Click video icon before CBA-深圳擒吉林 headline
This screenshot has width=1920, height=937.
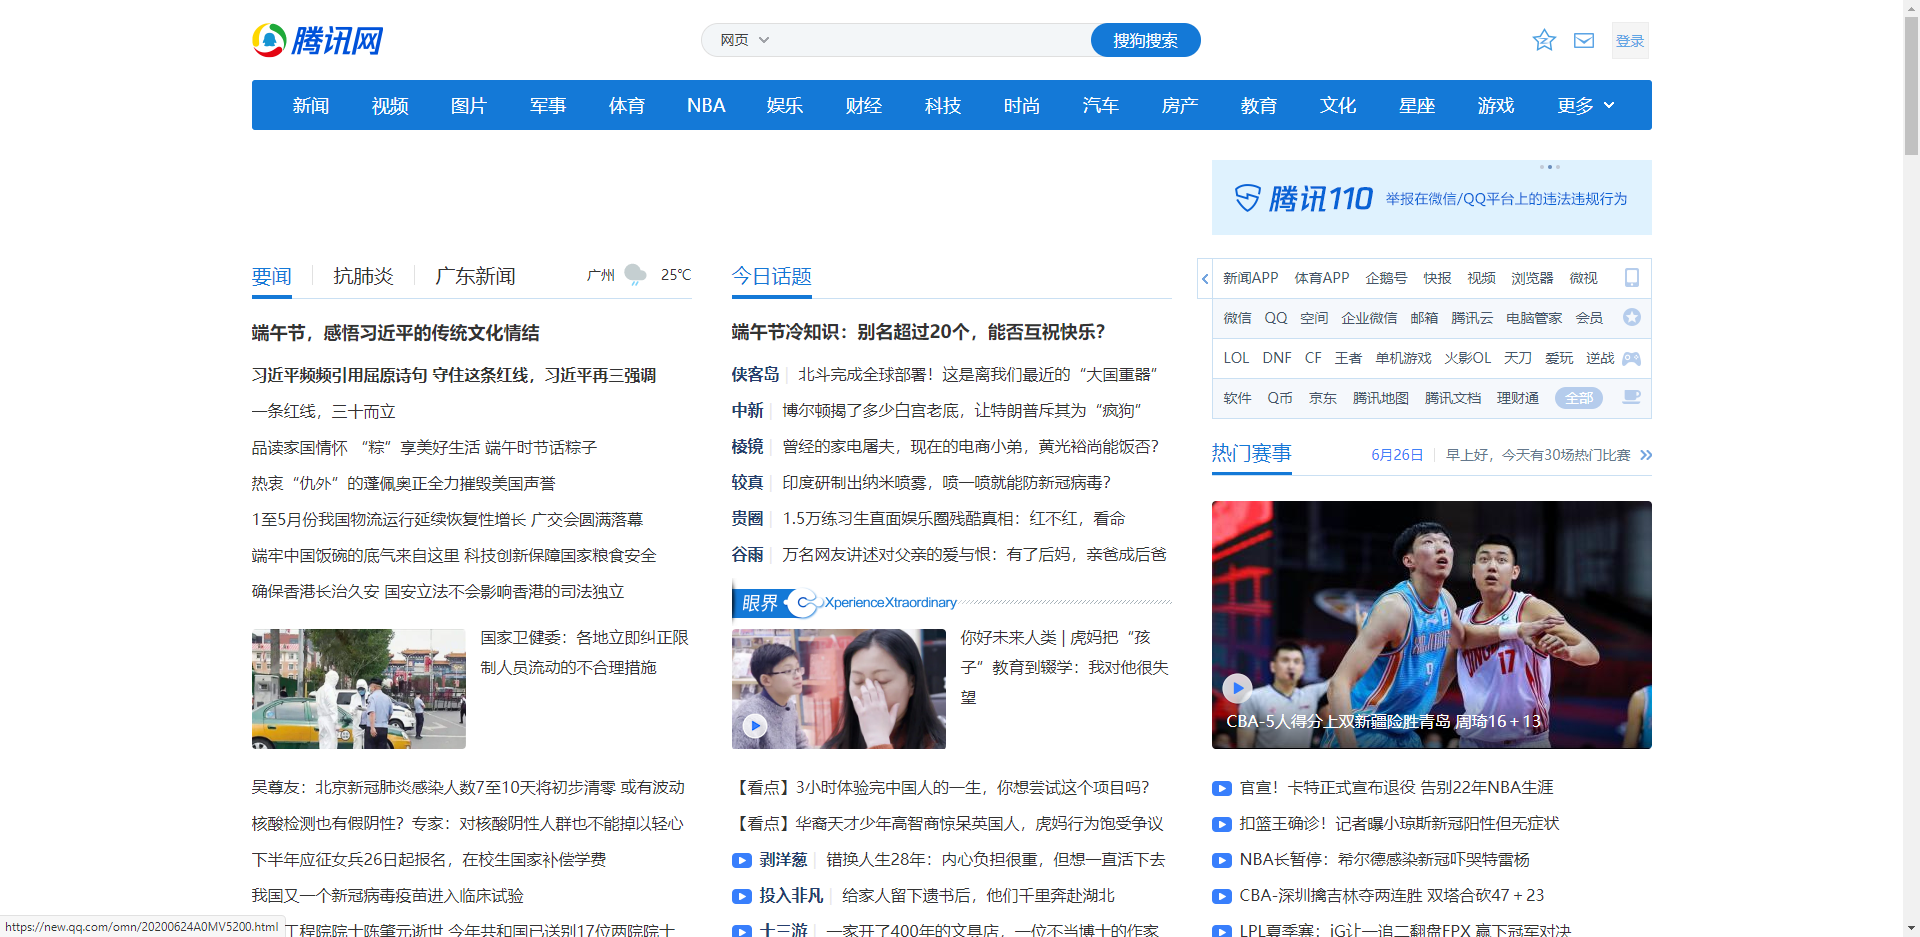coord(1221,896)
